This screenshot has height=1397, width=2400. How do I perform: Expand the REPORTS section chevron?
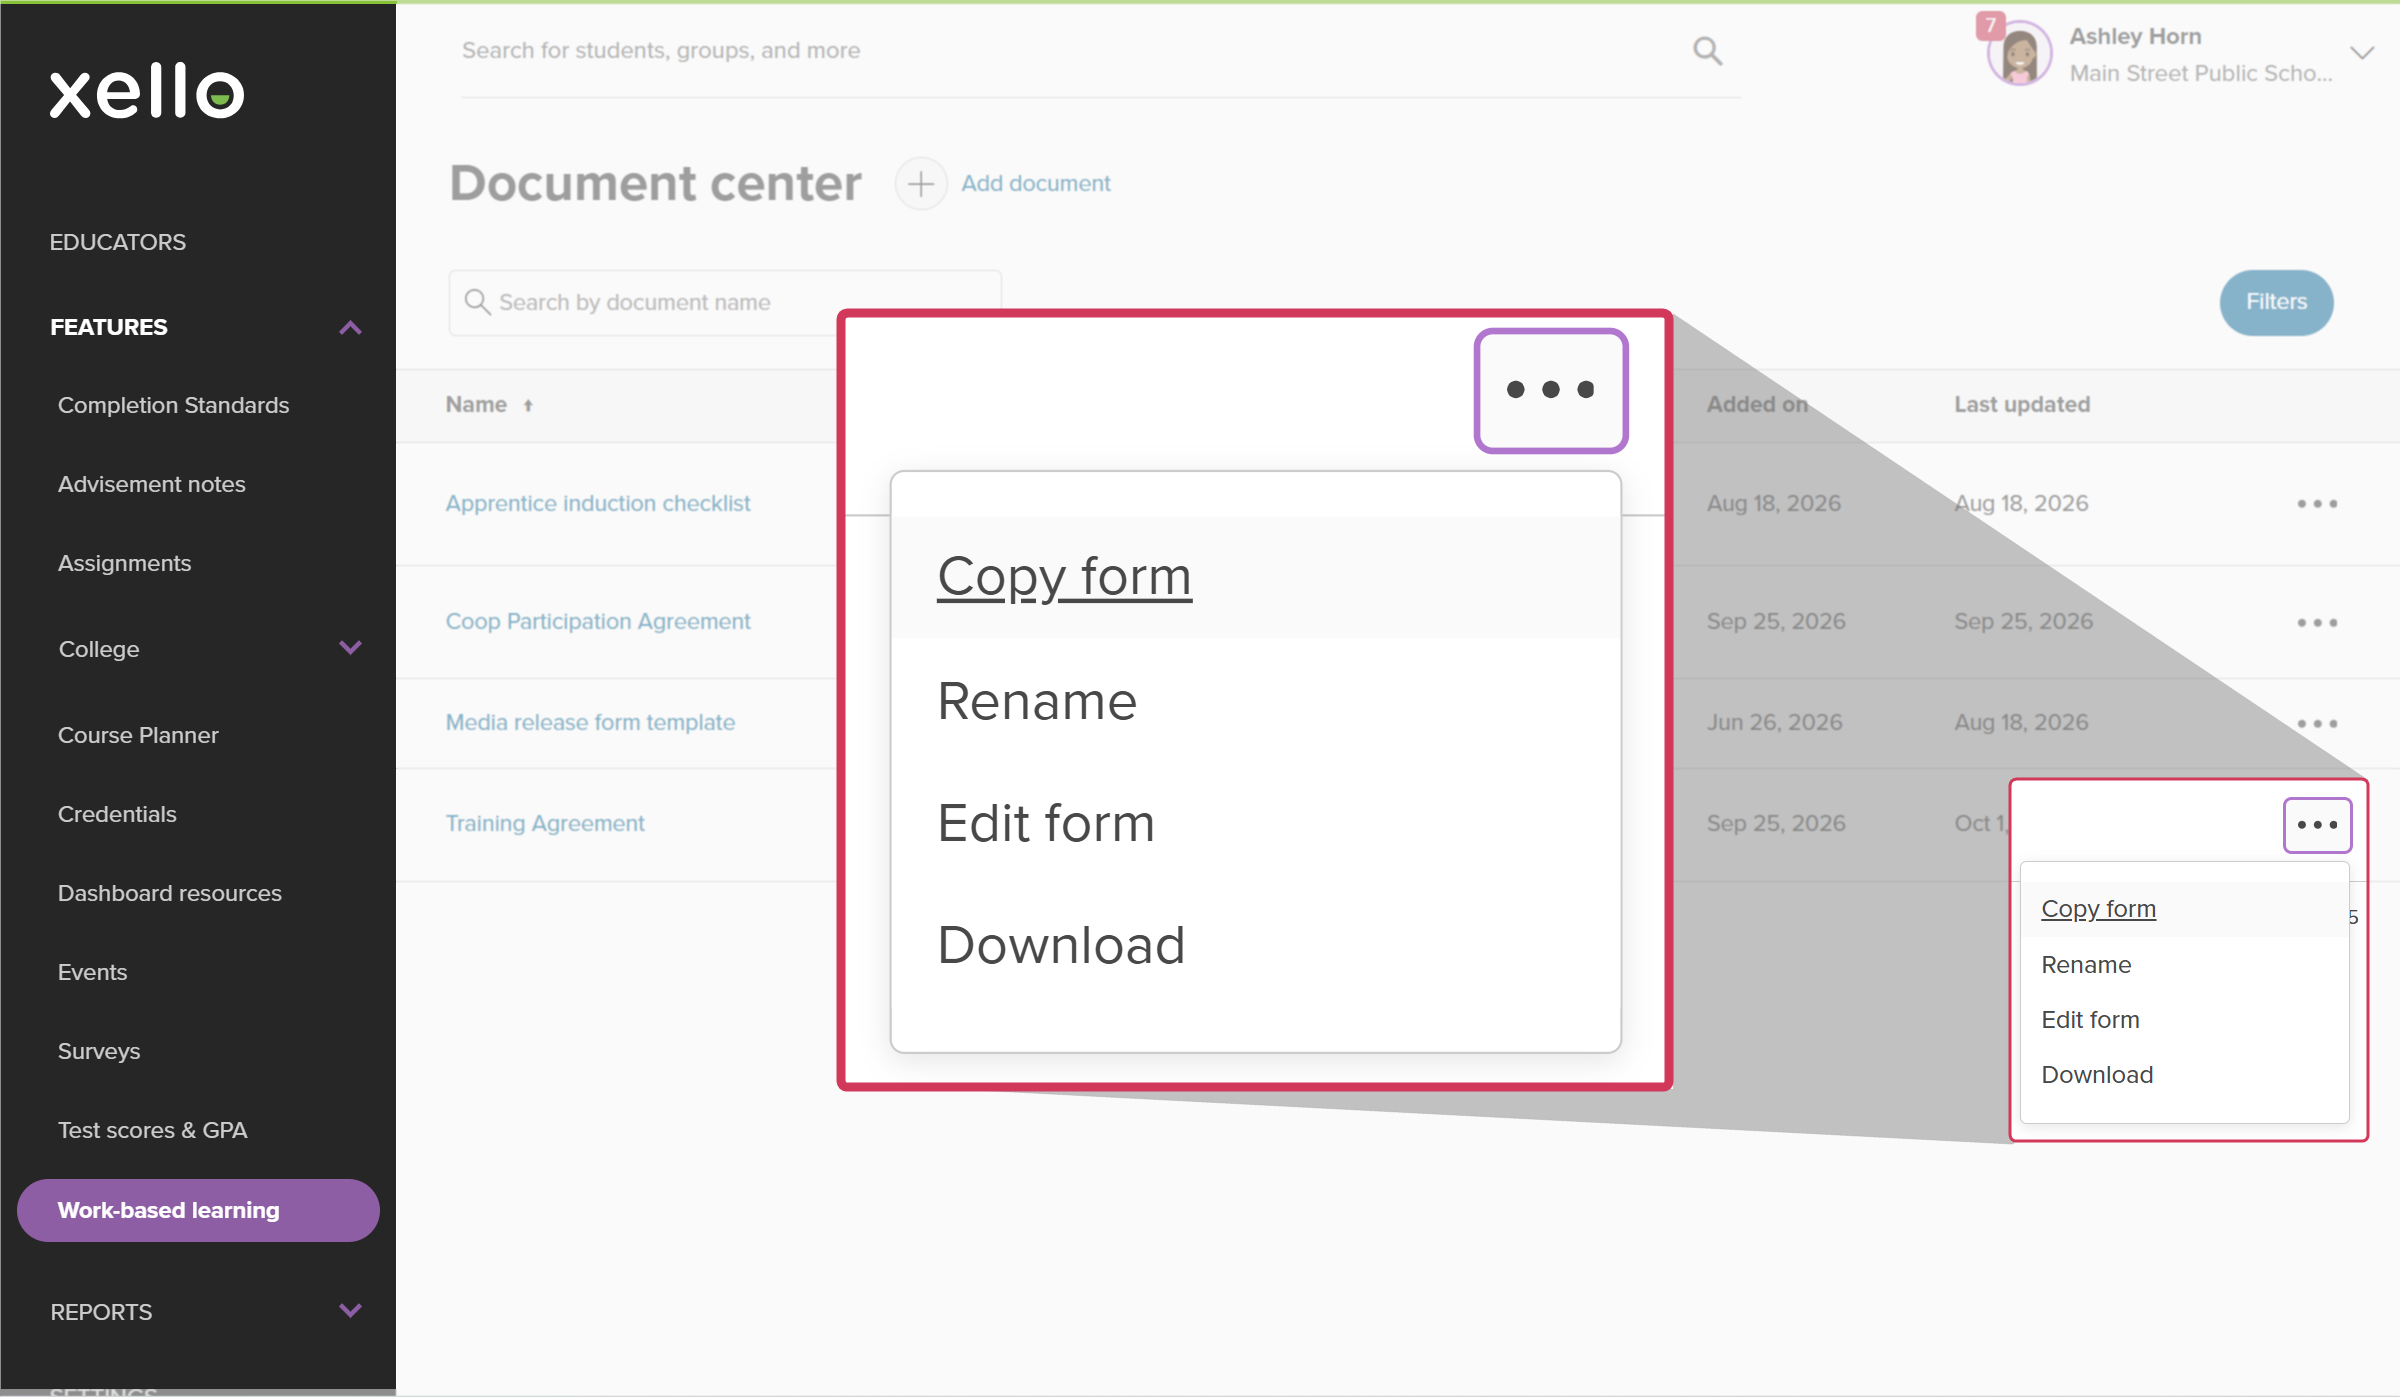coord(350,1311)
